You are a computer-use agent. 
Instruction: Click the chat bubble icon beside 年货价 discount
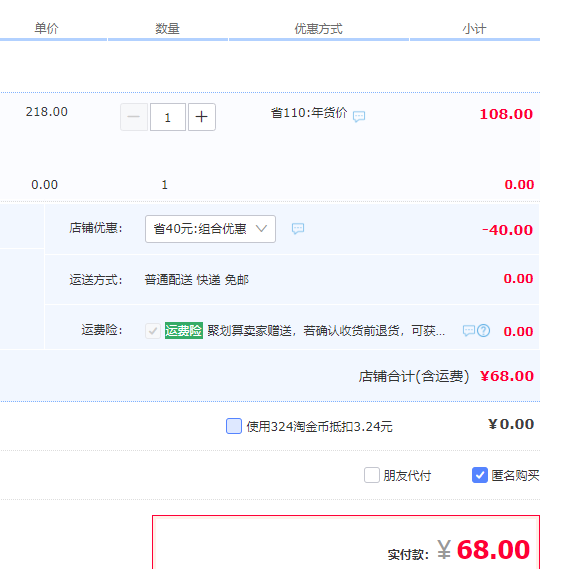point(359,116)
